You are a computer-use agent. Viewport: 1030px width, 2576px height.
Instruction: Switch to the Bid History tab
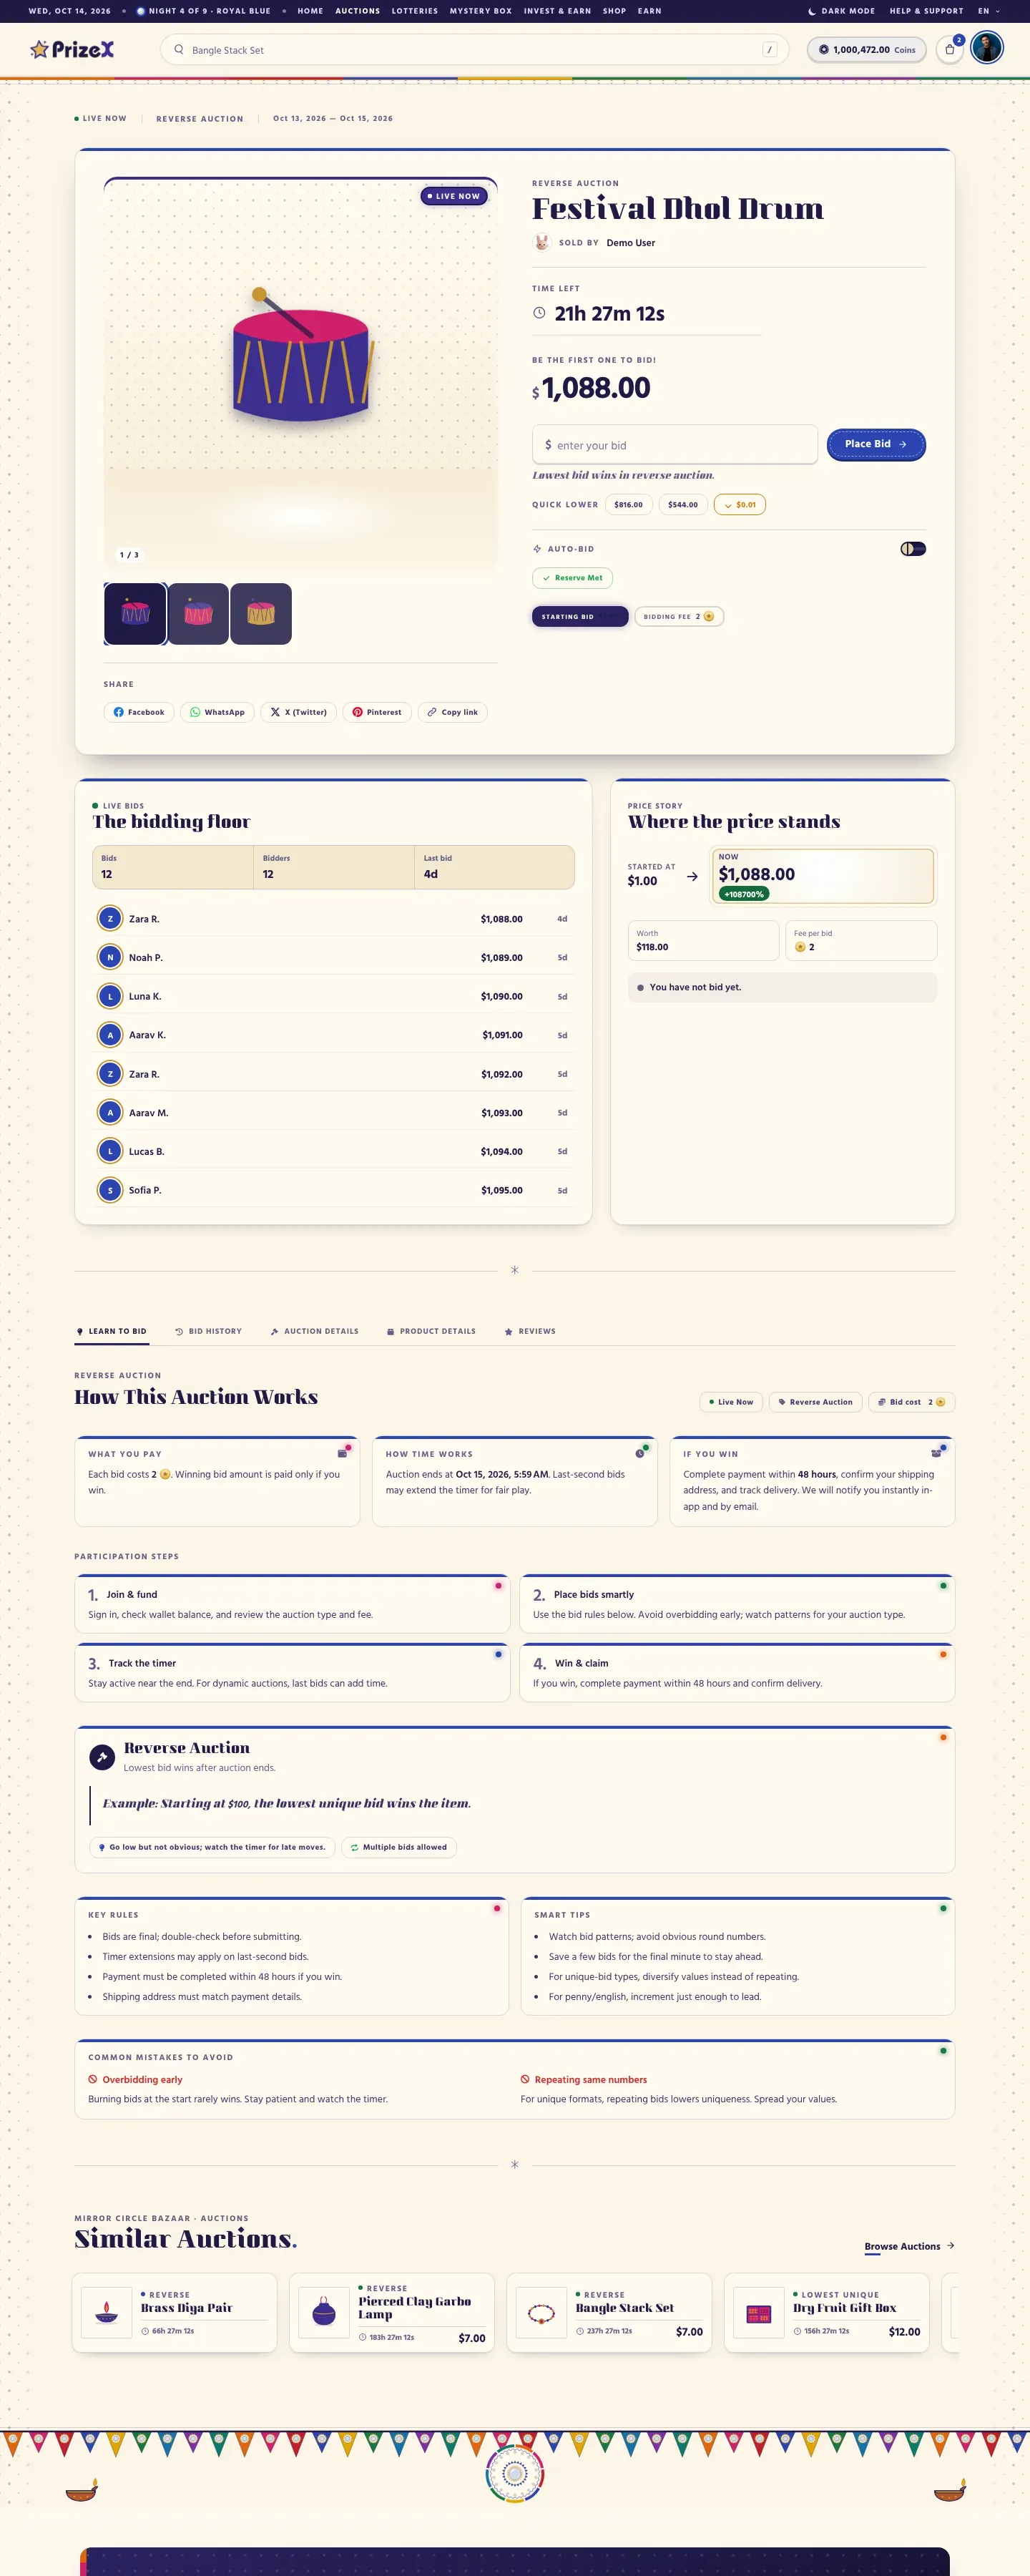(209, 1331)
